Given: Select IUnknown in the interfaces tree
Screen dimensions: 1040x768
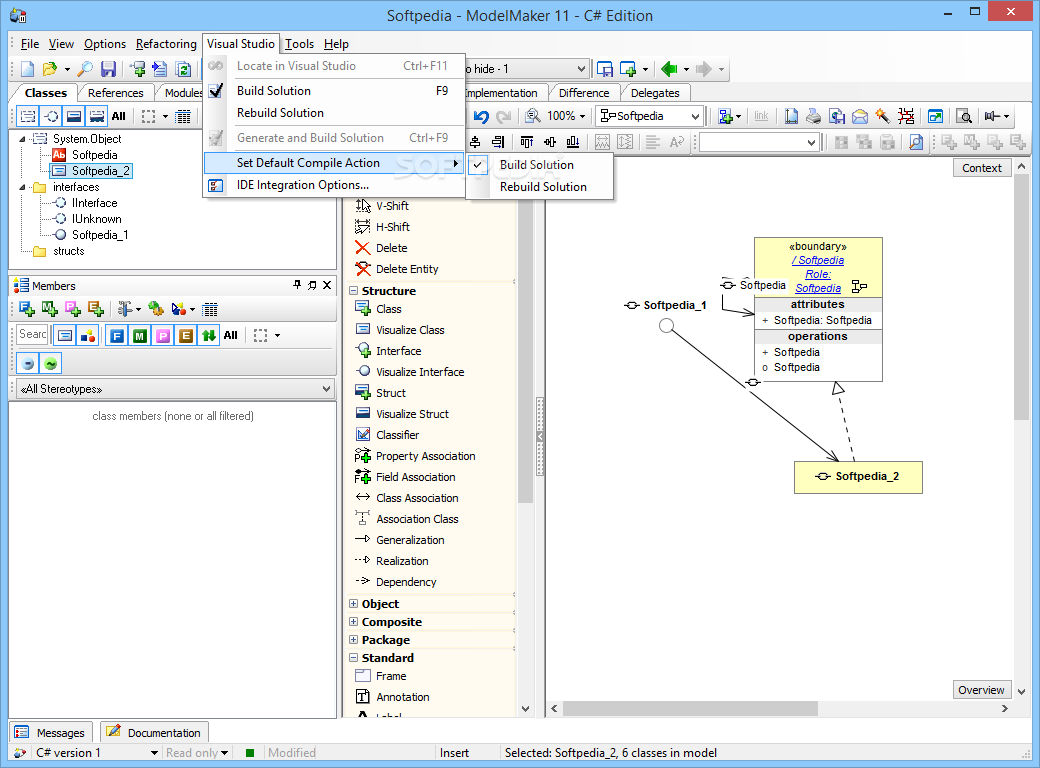Looking at the screenshot, I should point(96,219).
